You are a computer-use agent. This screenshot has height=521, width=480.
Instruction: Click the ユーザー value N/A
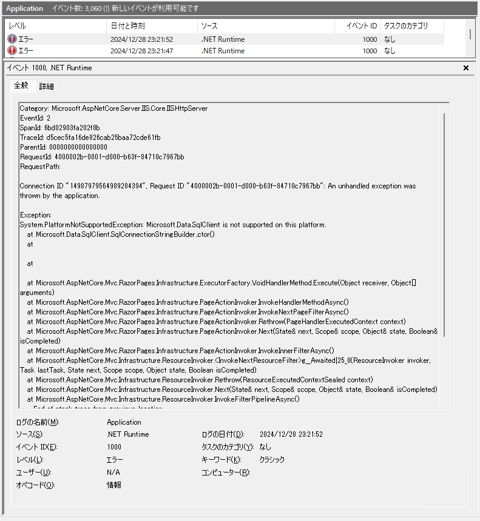[x=113, y=472]
